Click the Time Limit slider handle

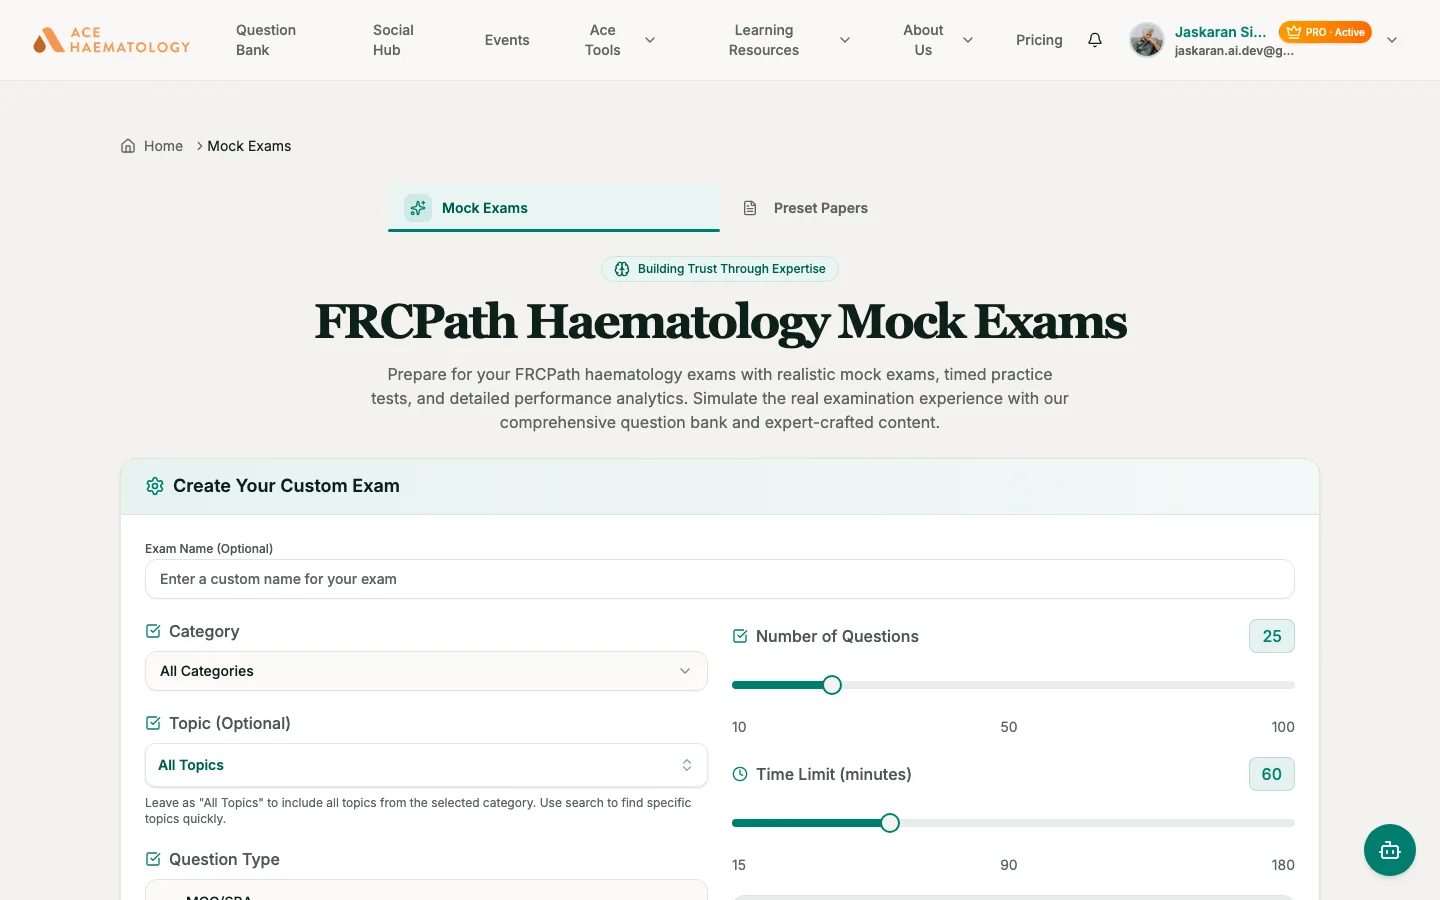click(890, 823)
